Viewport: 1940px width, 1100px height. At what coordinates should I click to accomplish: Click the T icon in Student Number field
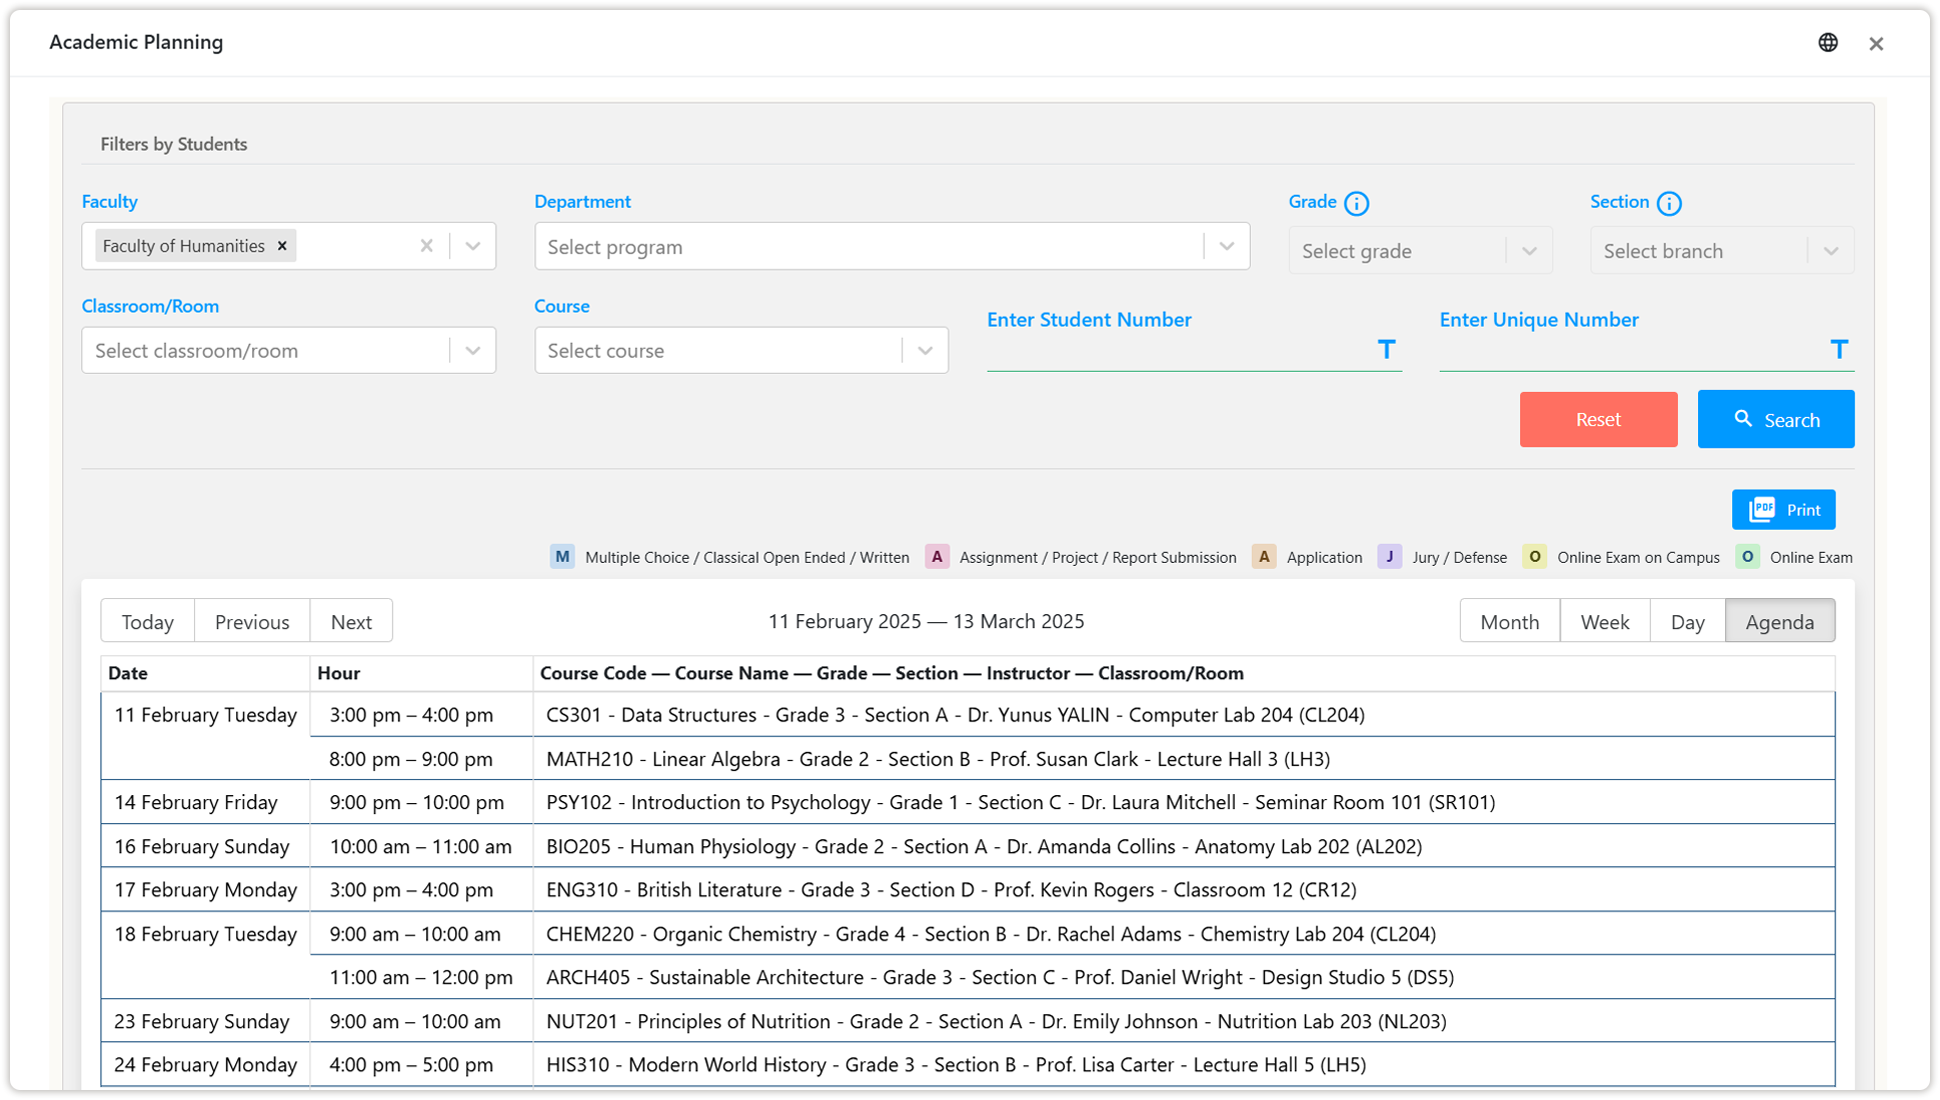1386,349
